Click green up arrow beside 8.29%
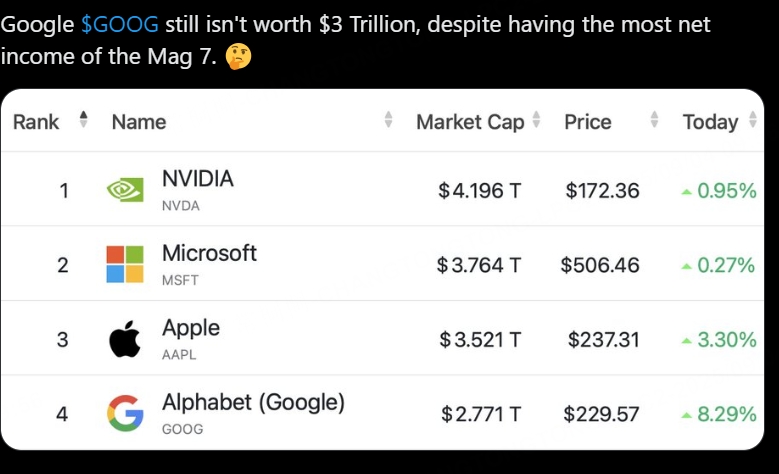This screenshot has height=474, width=779. pos(686,415)
